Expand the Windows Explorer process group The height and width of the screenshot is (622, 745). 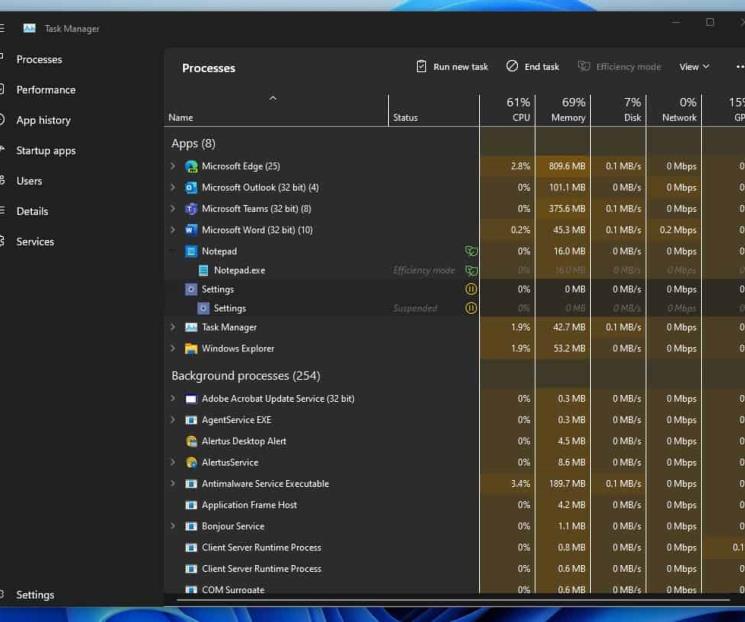(x=173, y=349)
